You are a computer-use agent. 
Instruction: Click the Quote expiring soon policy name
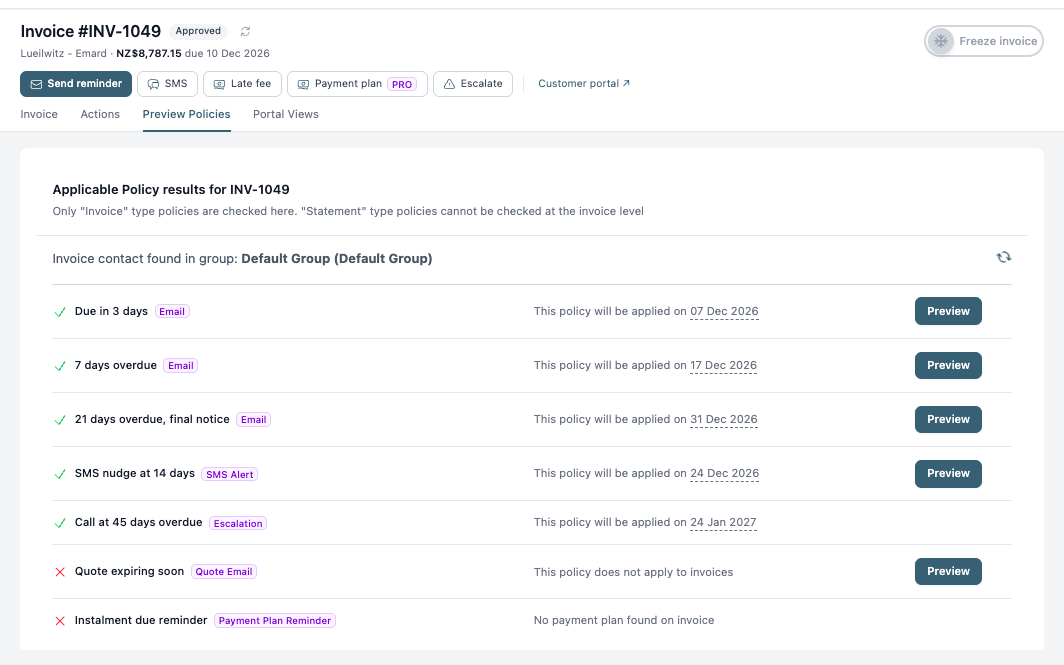point(130,571)
